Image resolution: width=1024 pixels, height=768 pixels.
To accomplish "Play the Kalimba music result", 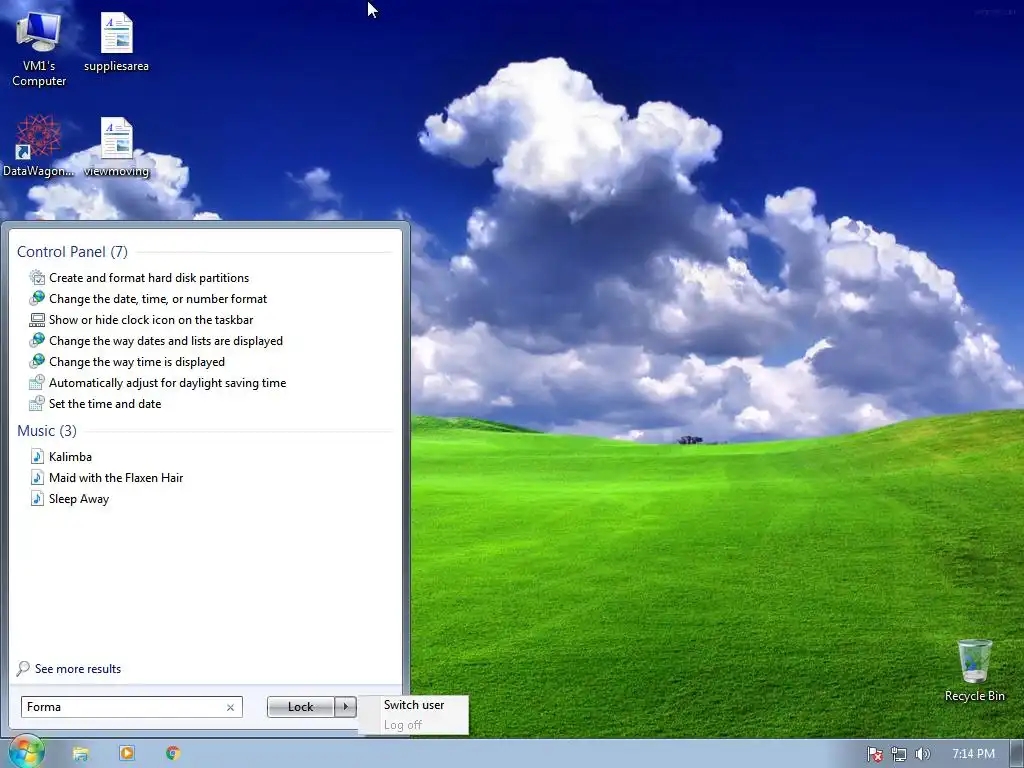I will point(70,456).
